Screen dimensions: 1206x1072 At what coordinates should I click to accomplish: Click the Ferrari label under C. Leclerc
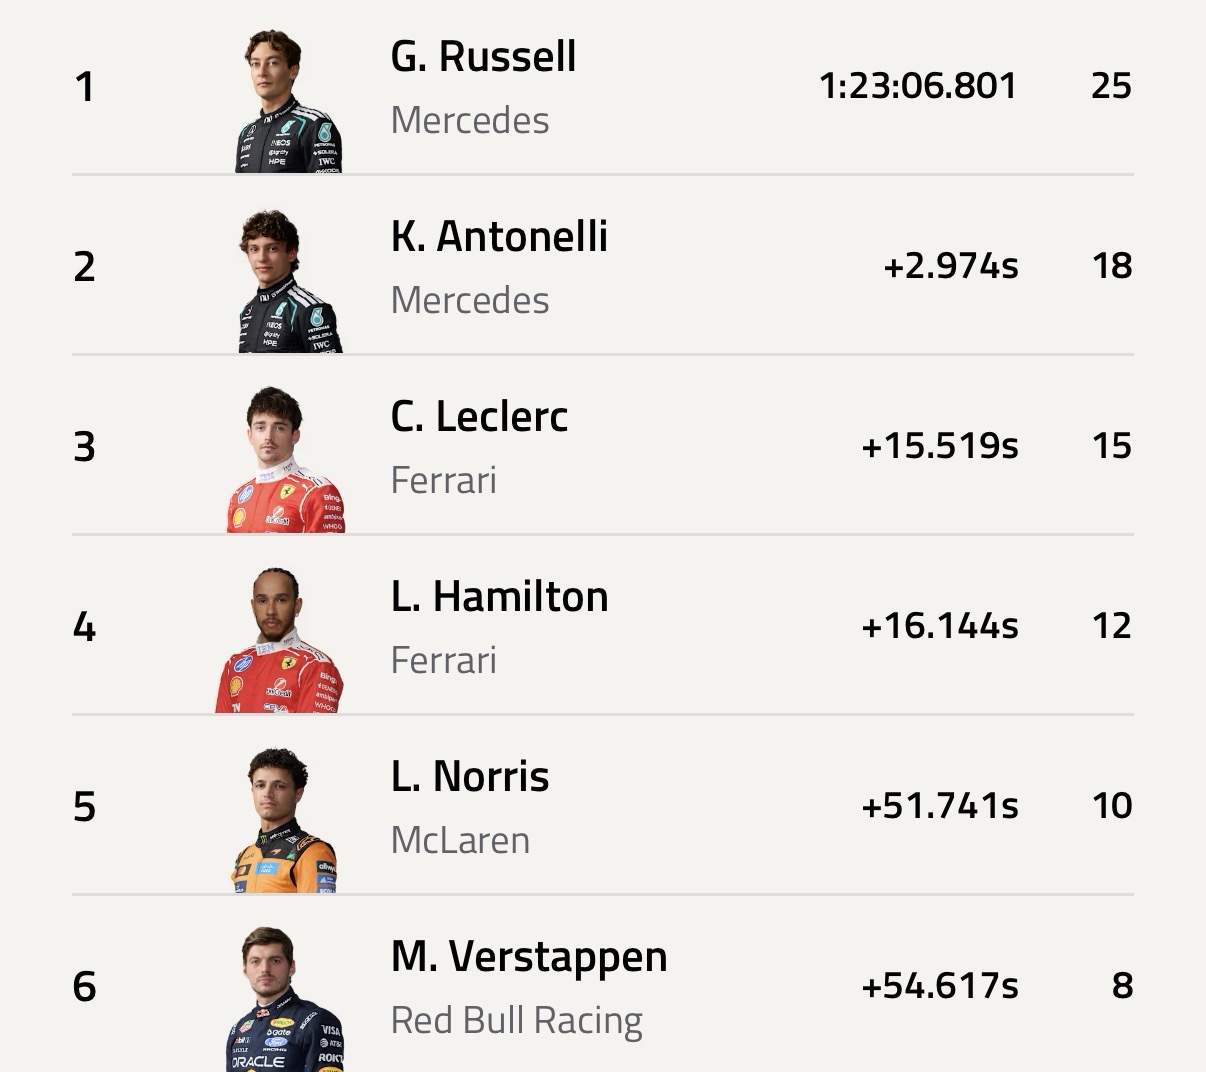pos(443,480)
